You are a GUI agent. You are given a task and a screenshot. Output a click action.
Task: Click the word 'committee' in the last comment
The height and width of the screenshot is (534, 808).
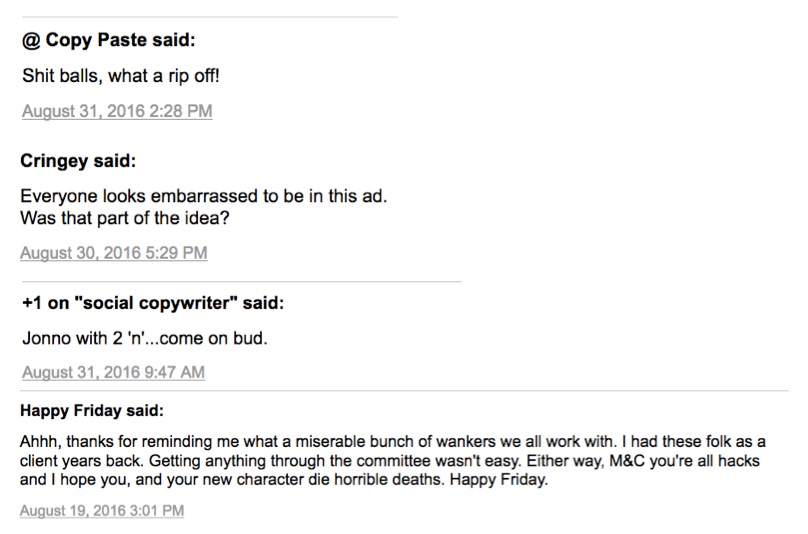[x=394, y=460]
